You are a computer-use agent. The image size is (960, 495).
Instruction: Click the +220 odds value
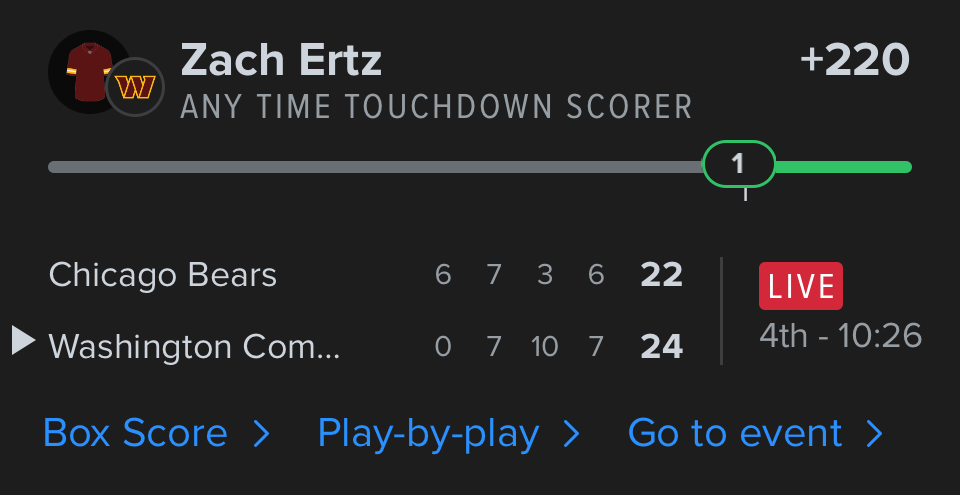[x=855, y=61]
